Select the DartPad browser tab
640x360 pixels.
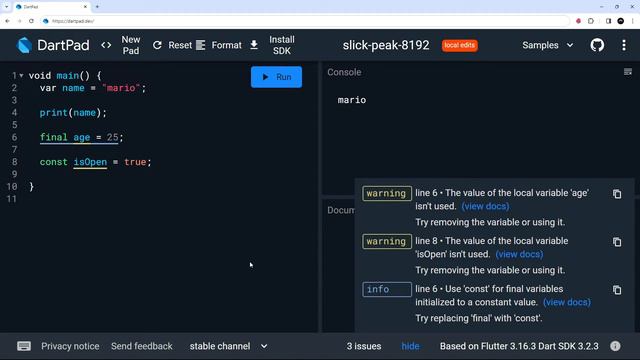coord(50,7)
